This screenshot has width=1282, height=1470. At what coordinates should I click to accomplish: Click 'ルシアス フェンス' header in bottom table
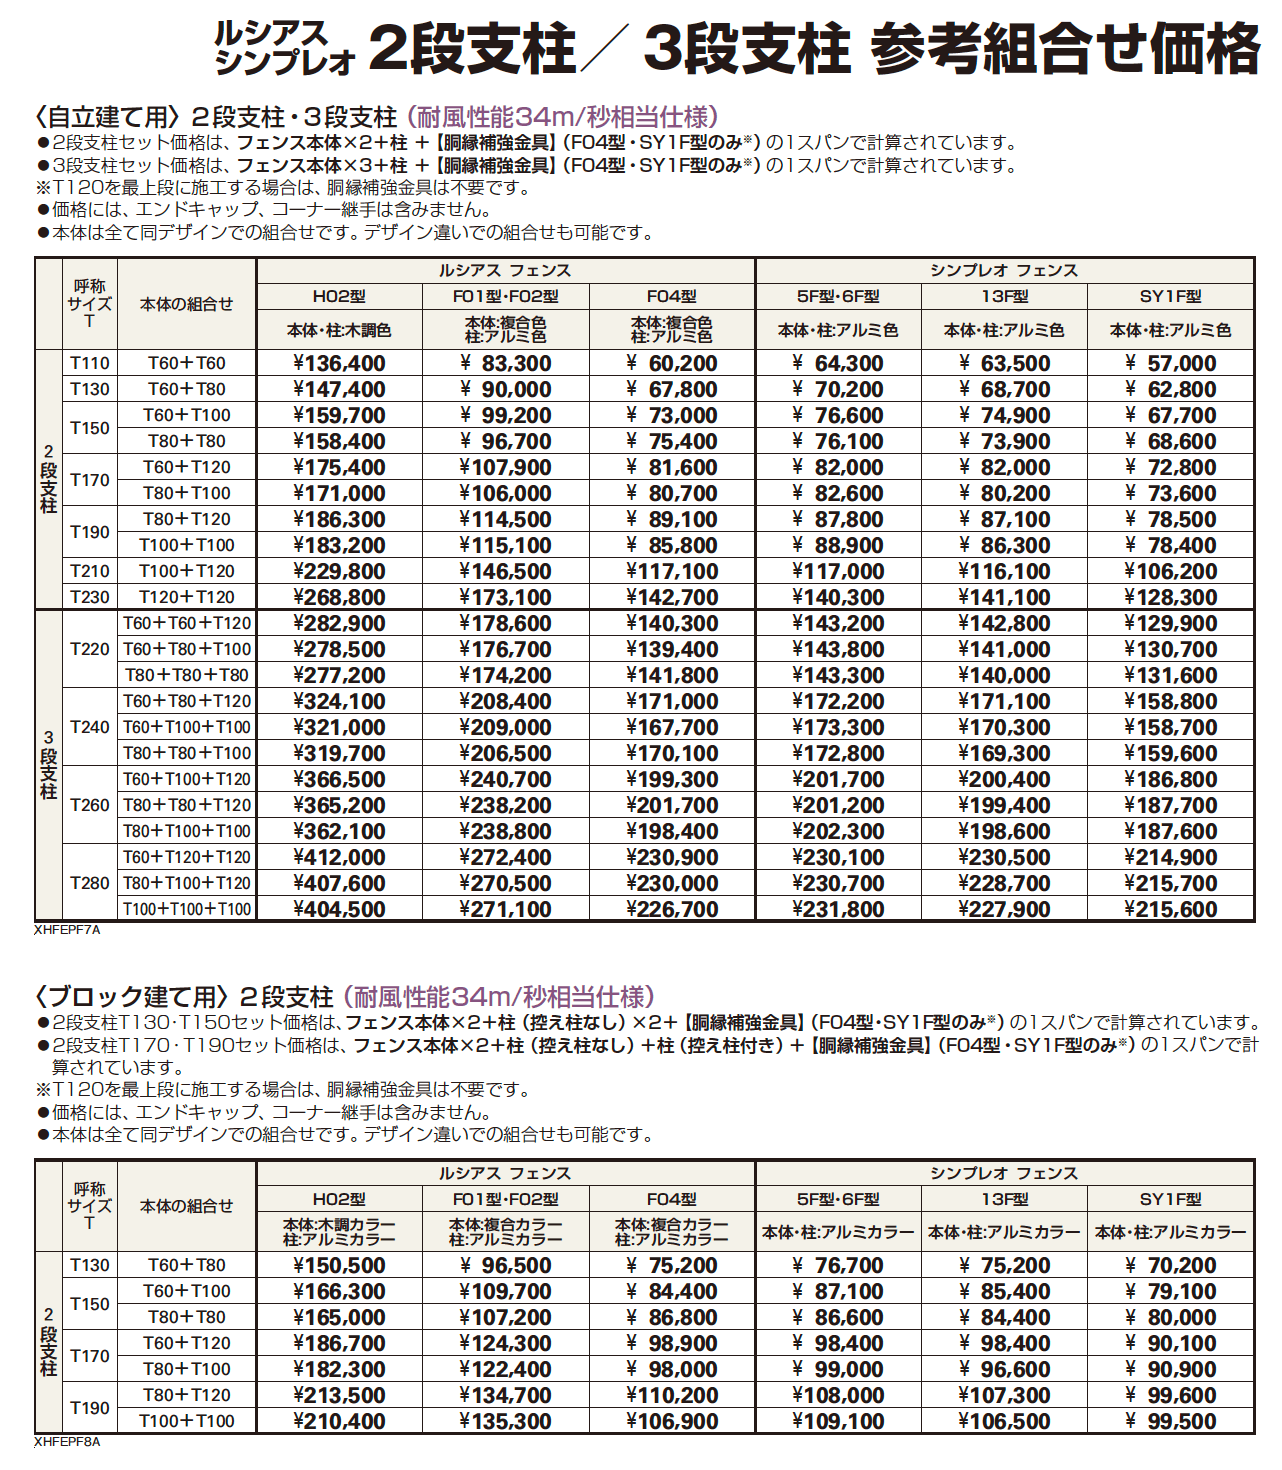[505, 1173]
